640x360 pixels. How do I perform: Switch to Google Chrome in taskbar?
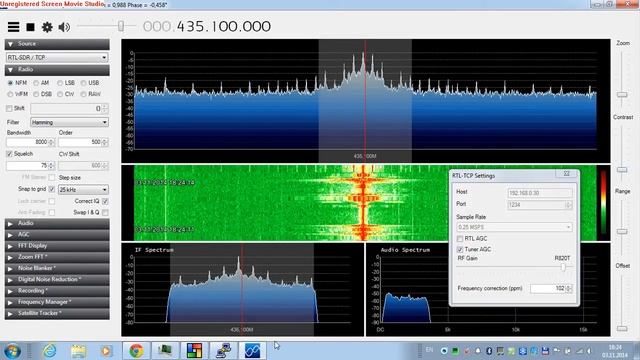136,351
